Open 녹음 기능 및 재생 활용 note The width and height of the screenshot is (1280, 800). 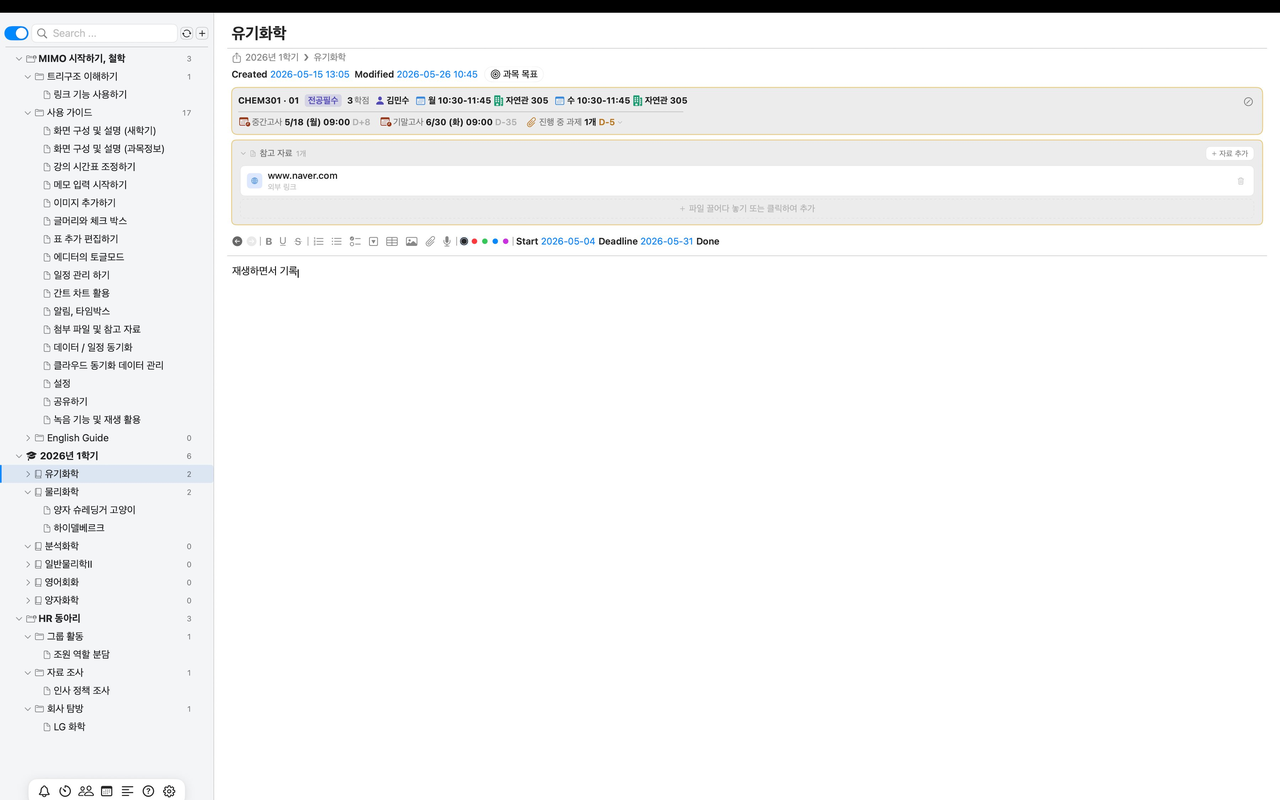click(x=97, y=420)
